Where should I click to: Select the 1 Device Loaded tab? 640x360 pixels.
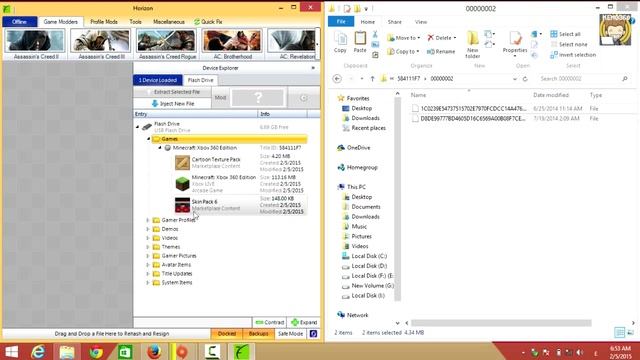pos(158,80)
